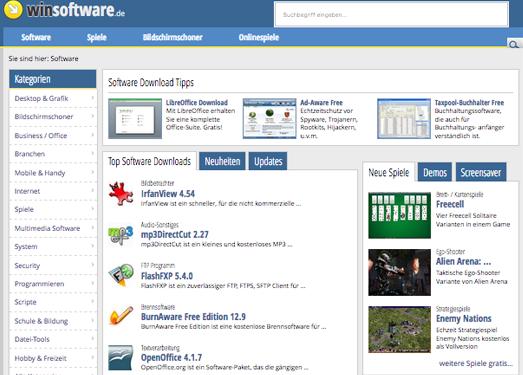Open the IrfanView 4.54 download link
This screenshot has width=523, height=375.
168,194
